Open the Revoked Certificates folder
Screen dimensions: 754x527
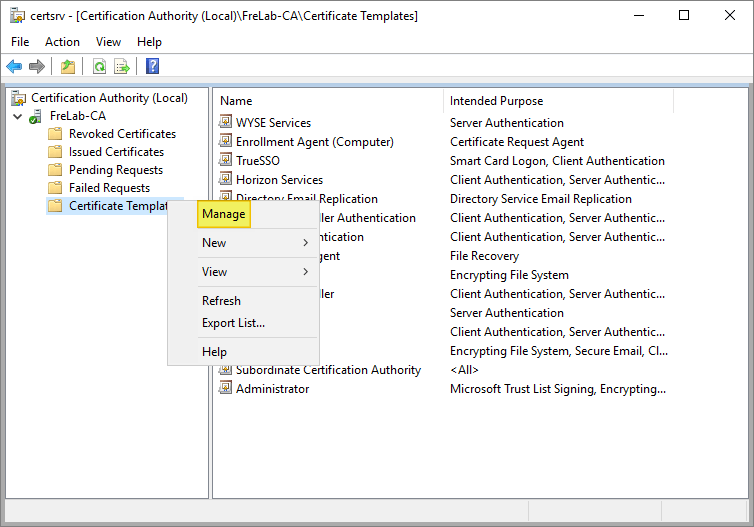(121, 134)
